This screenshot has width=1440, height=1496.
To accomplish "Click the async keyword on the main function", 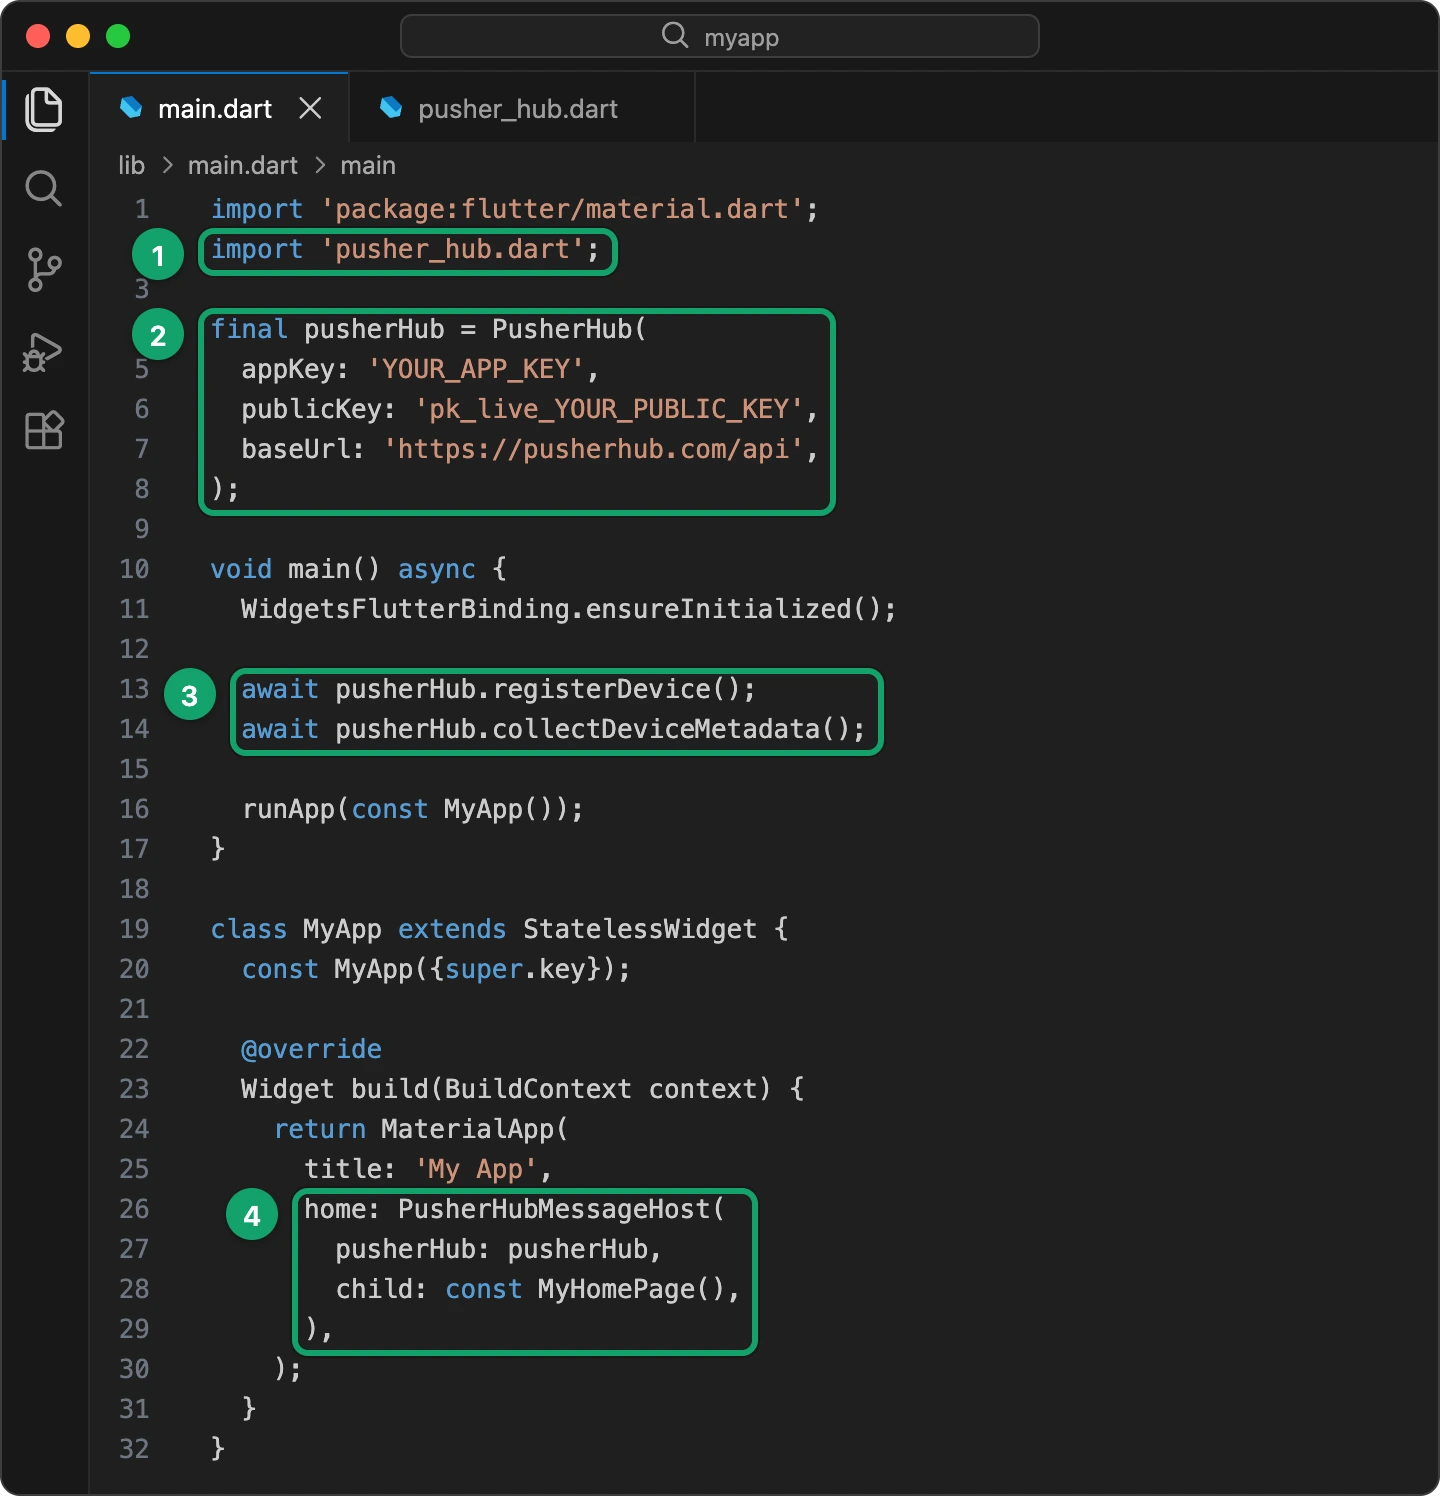I will pos(437,569).
